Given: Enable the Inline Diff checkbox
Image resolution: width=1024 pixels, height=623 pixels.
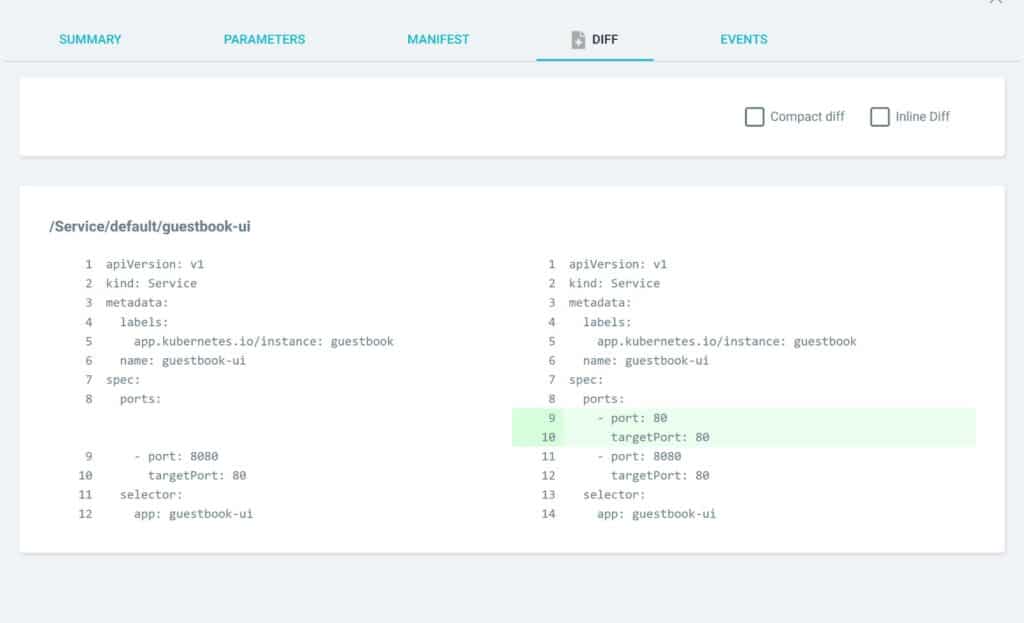Looking at the screenshot, I should pos(880,117).
